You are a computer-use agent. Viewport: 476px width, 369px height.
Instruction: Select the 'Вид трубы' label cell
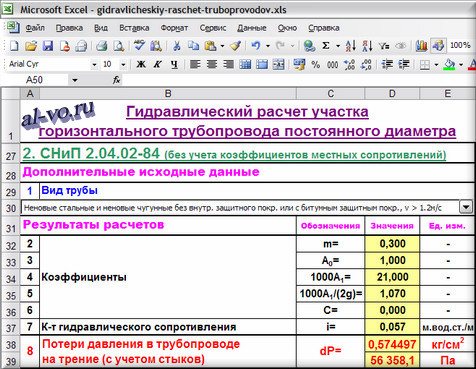coord(257,191)
